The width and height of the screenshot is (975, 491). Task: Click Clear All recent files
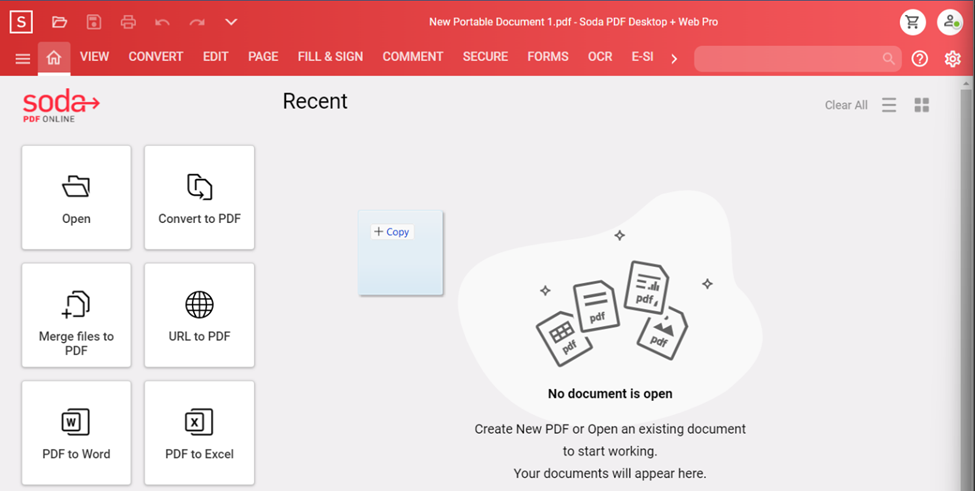point(846,105)
